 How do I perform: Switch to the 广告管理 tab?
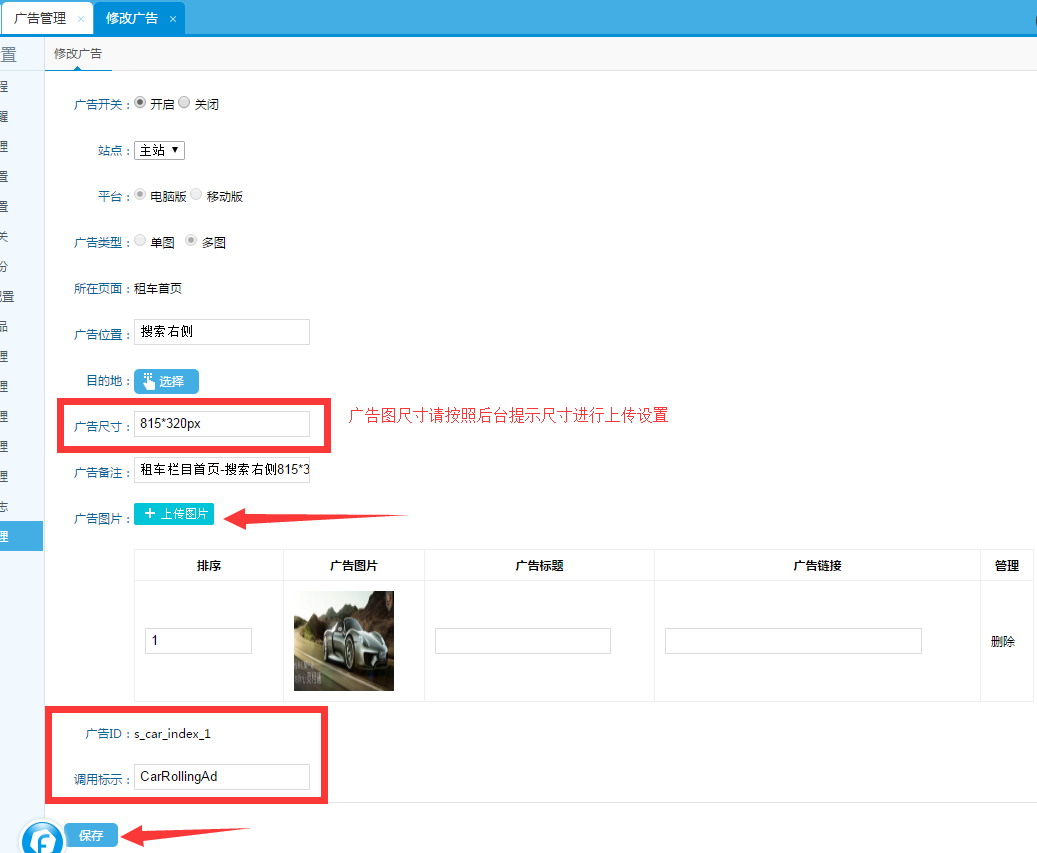[40, 19]
